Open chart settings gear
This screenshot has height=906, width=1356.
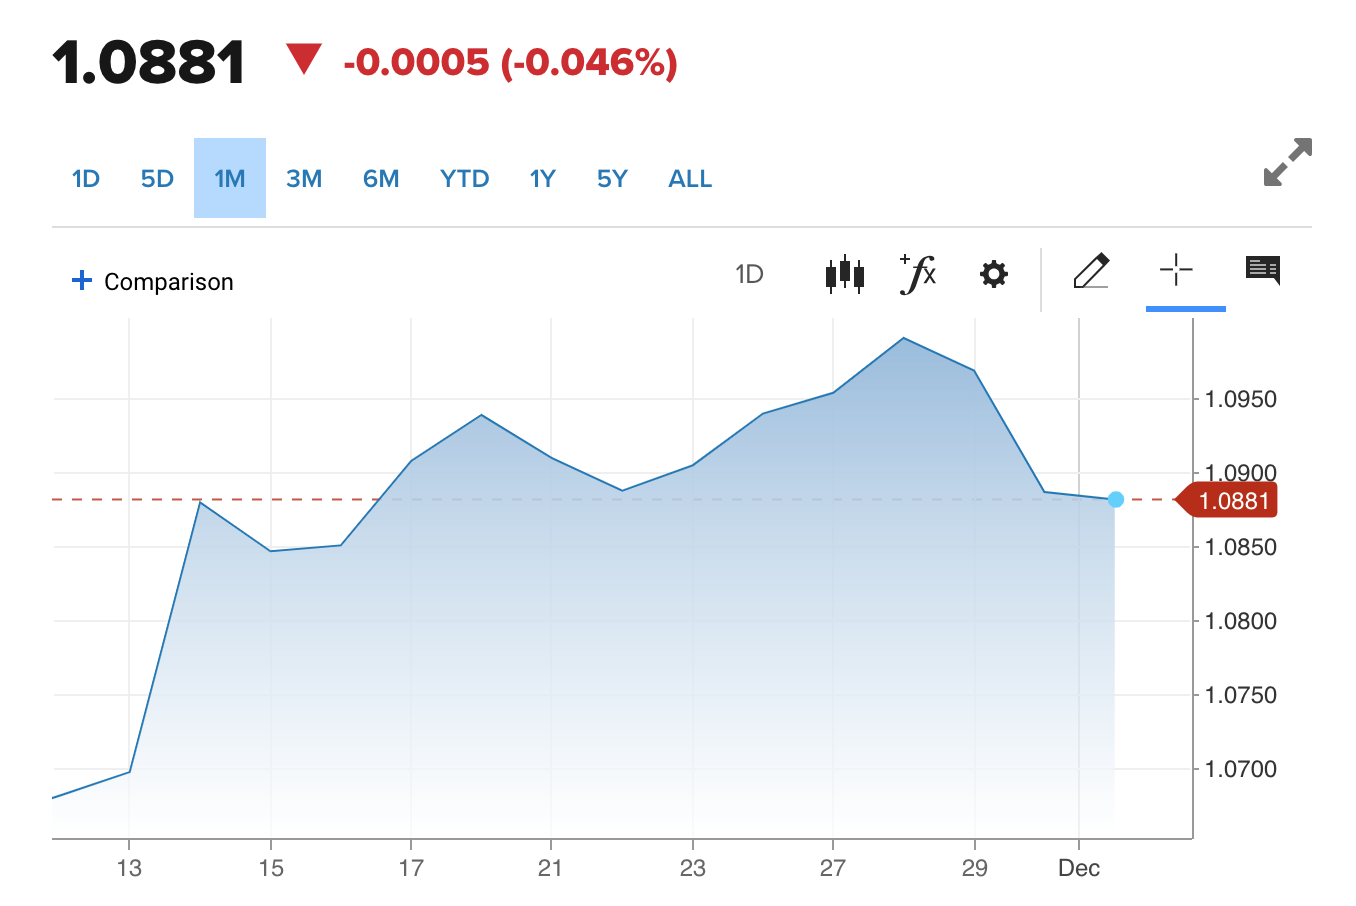(993, 273)
